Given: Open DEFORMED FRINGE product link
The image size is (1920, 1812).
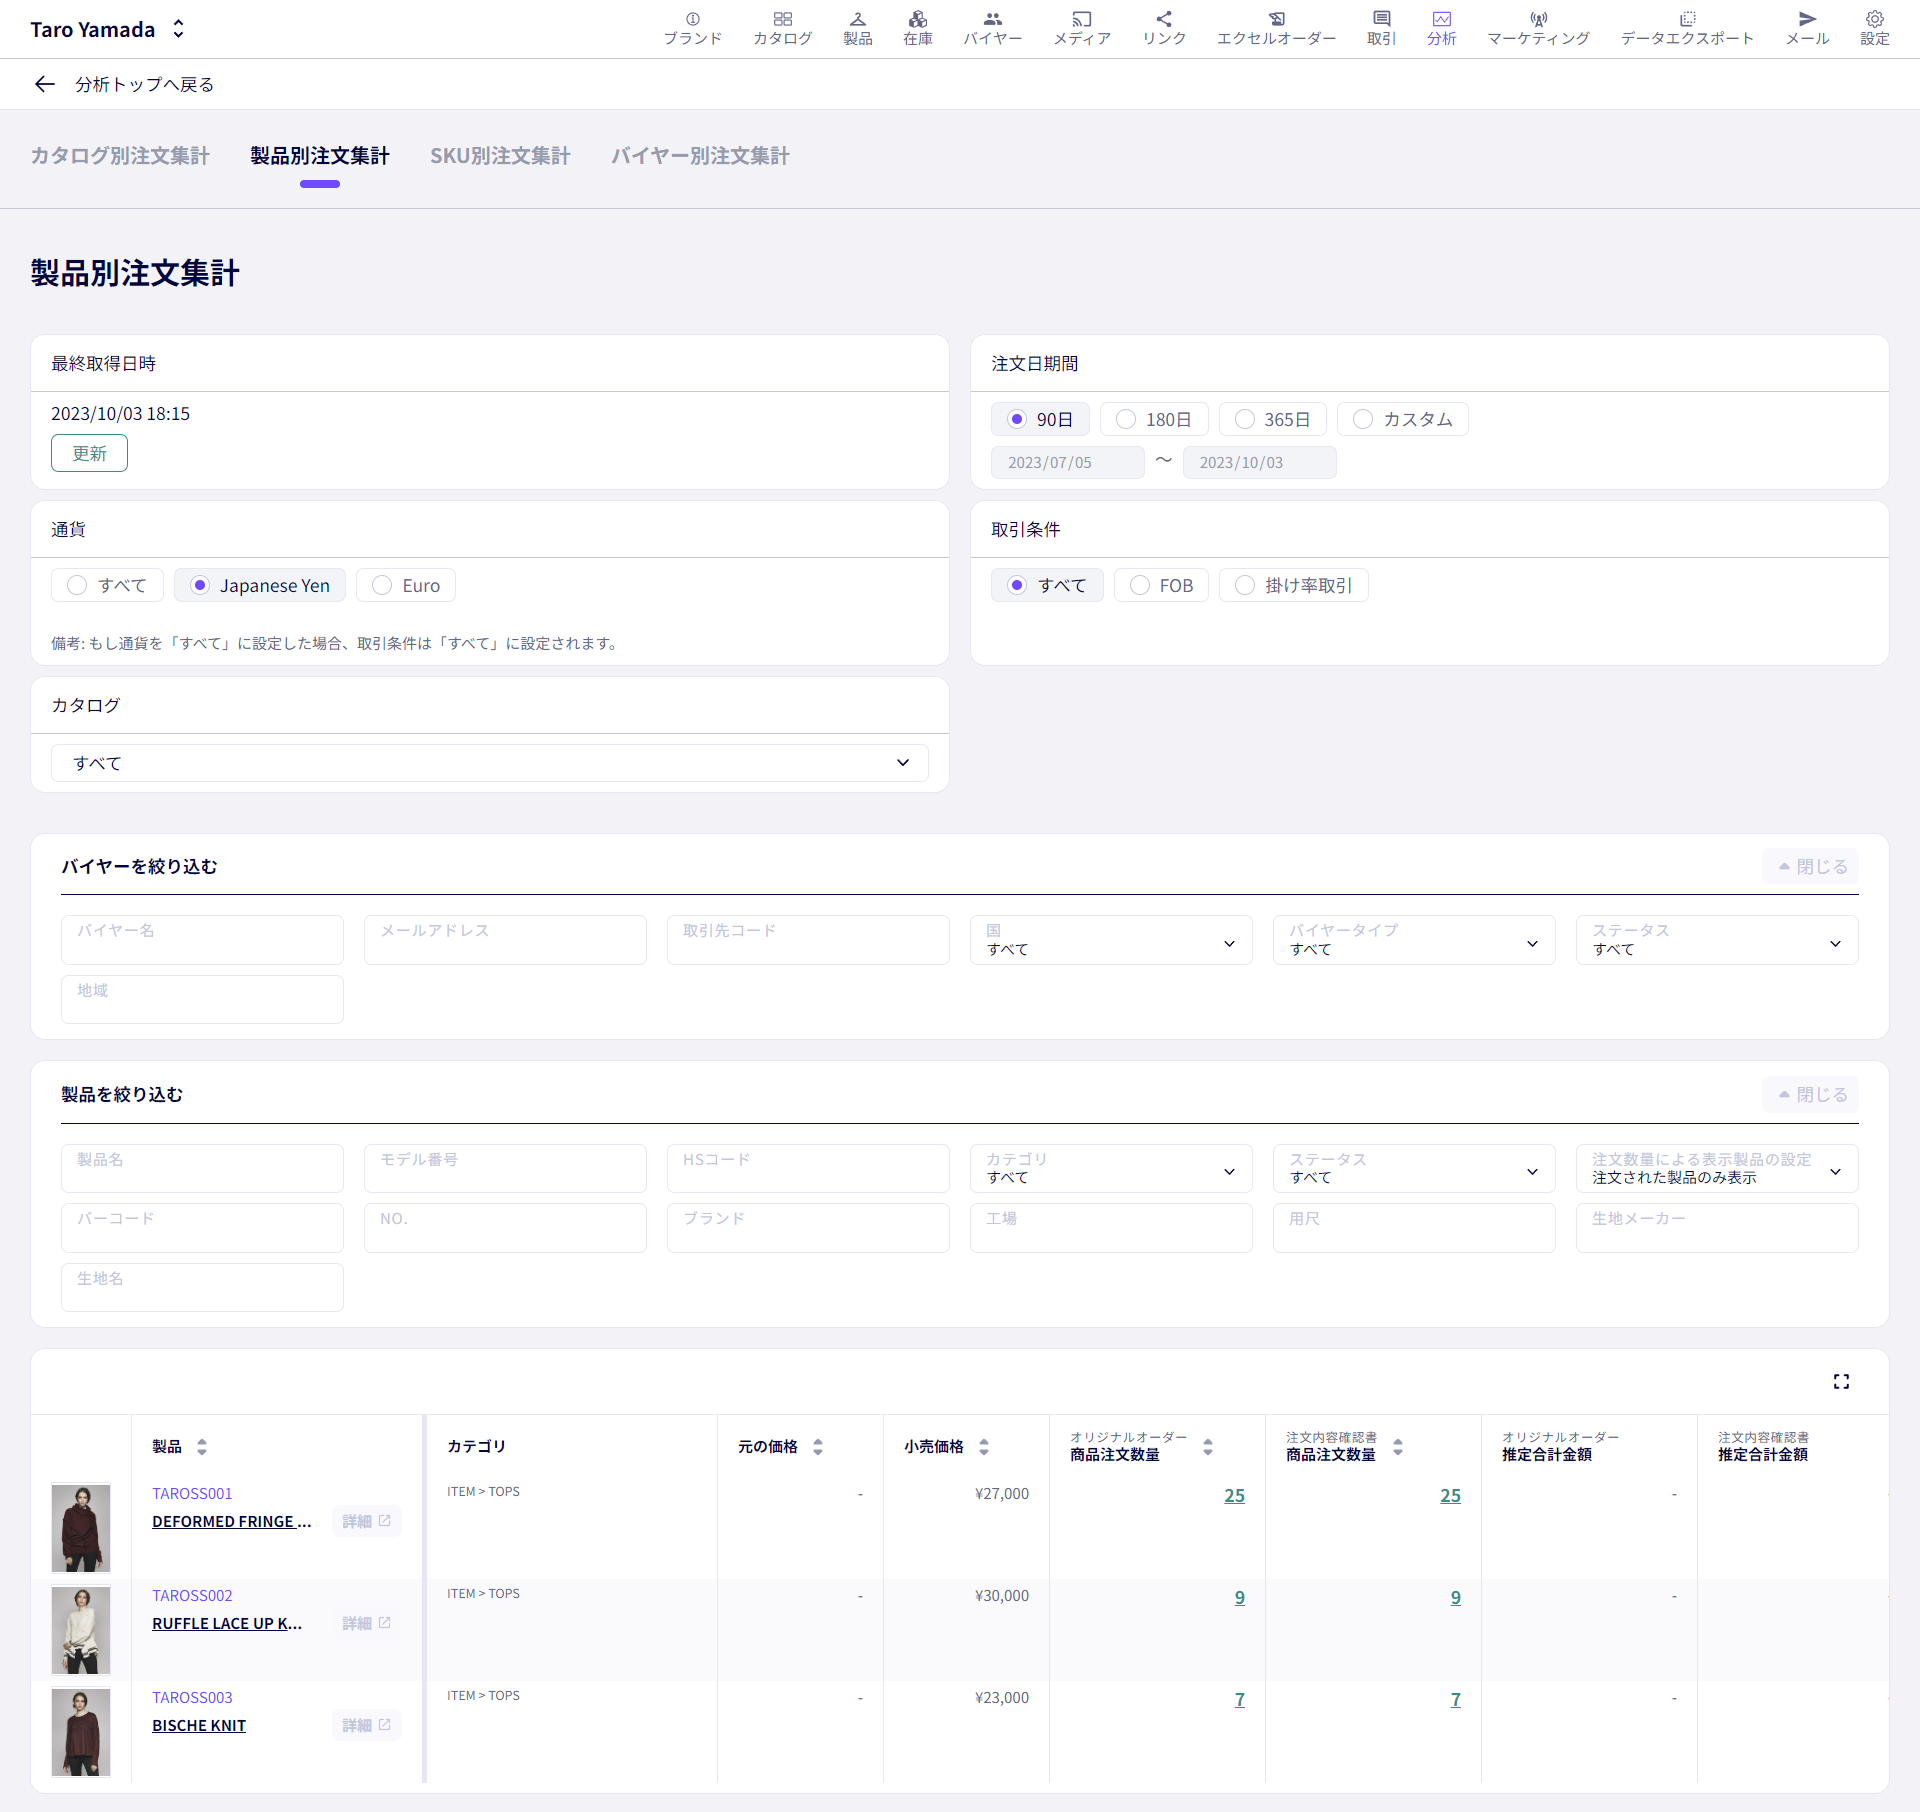Looking at the screenshot, I should (232, 1521).
